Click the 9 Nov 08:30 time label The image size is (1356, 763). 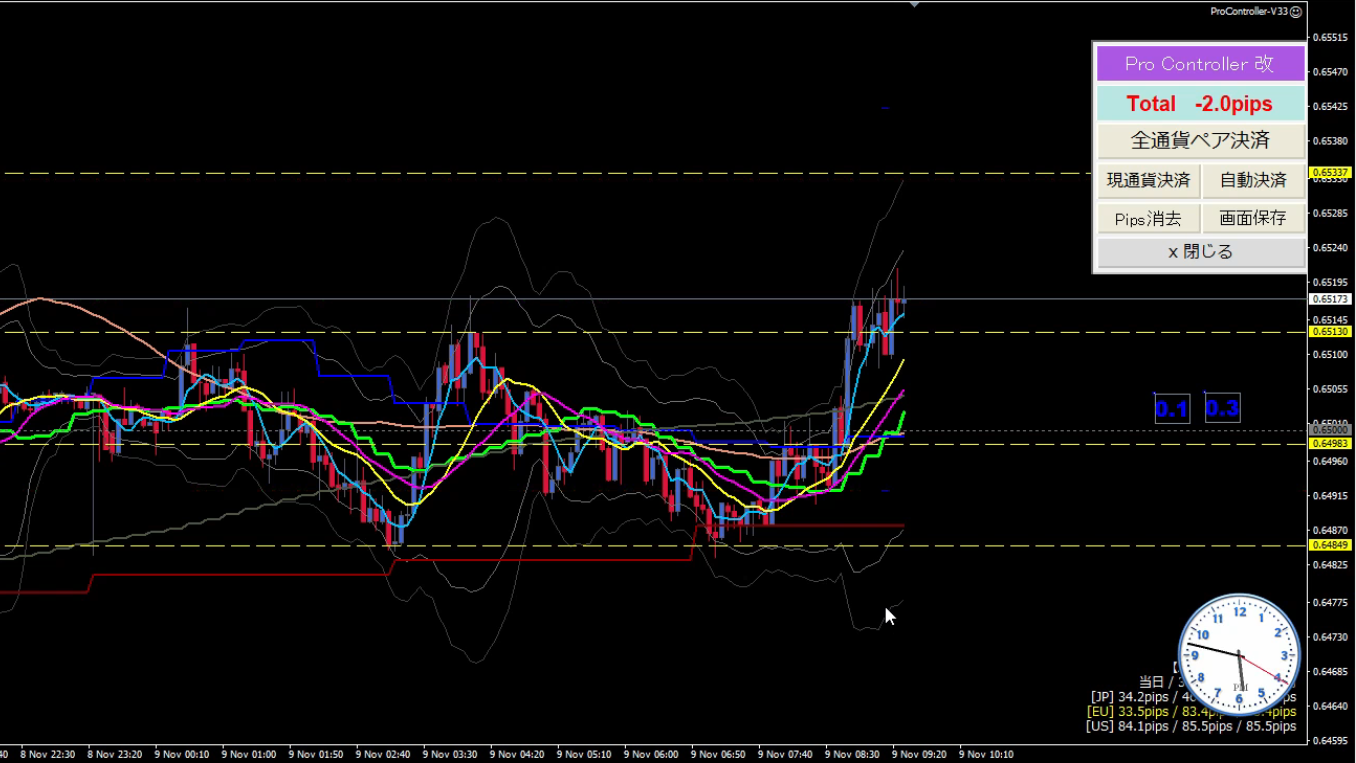tap(853, 754)
